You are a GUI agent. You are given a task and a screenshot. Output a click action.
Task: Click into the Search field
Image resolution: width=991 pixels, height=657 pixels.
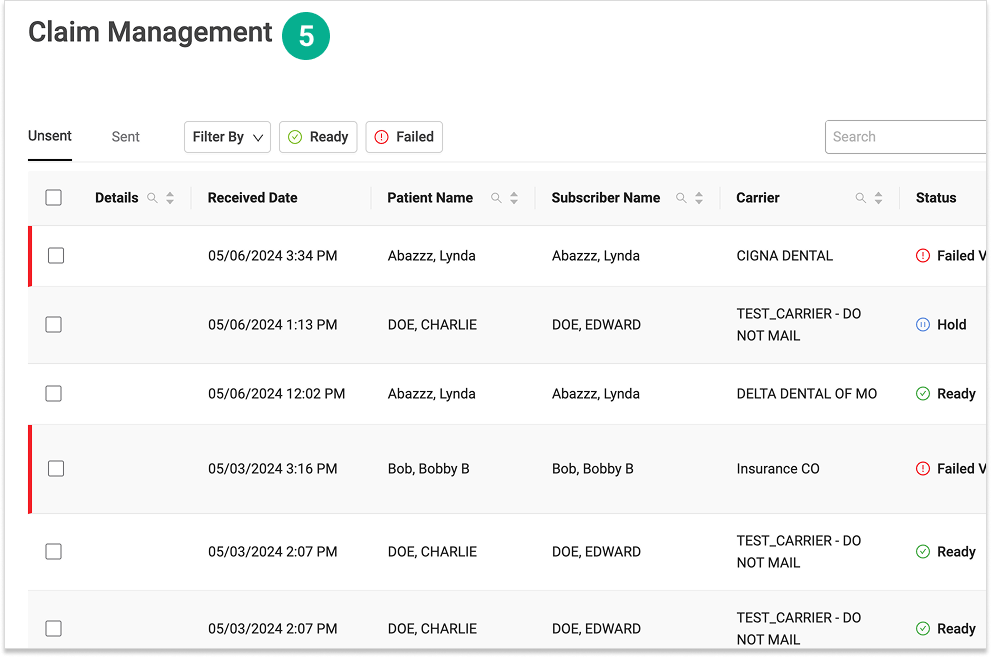(x=905, y=137)
